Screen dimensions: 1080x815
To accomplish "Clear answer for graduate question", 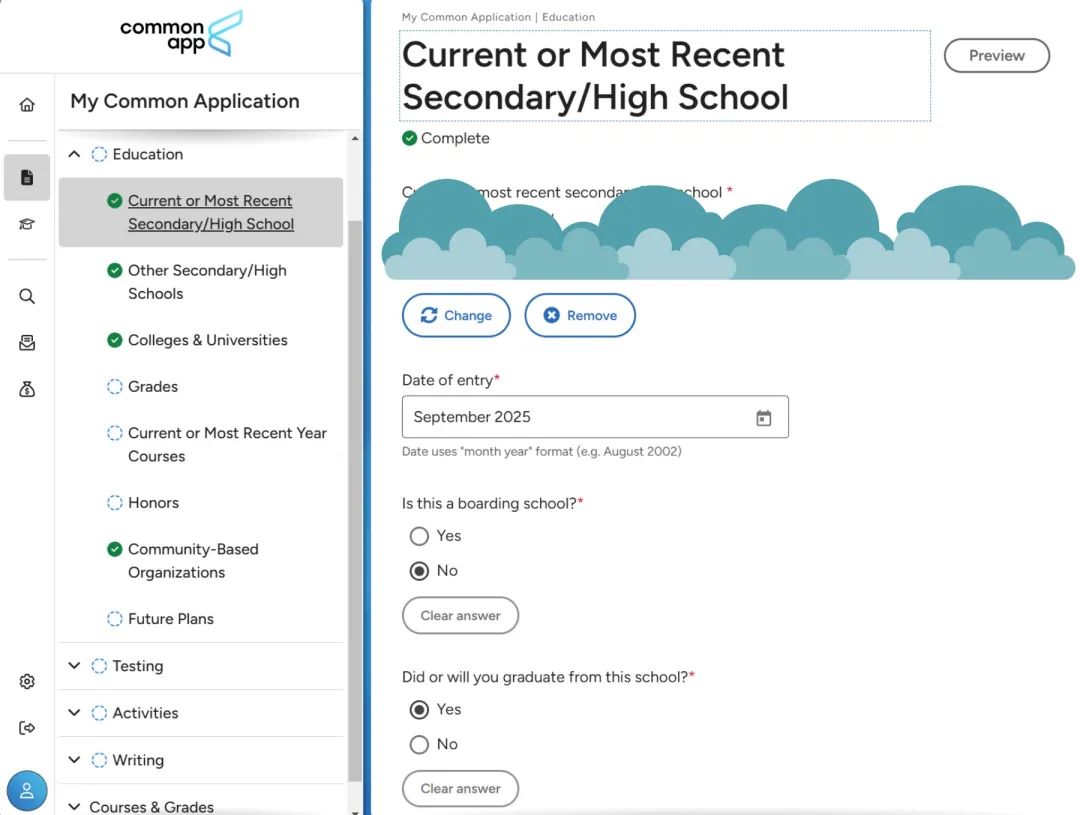I will coord(460,789).
